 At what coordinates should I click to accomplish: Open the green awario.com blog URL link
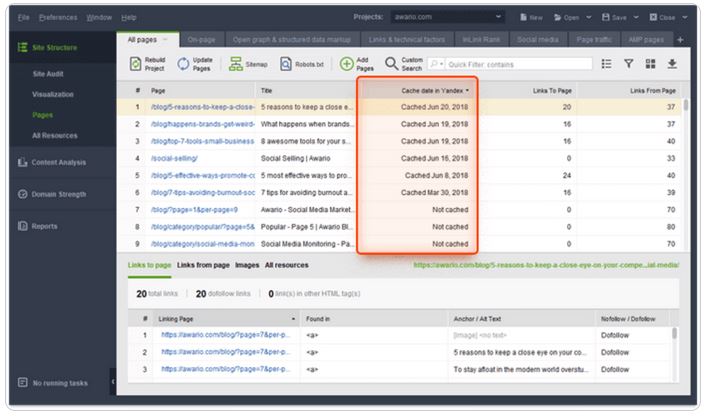(x=546, y=265)
